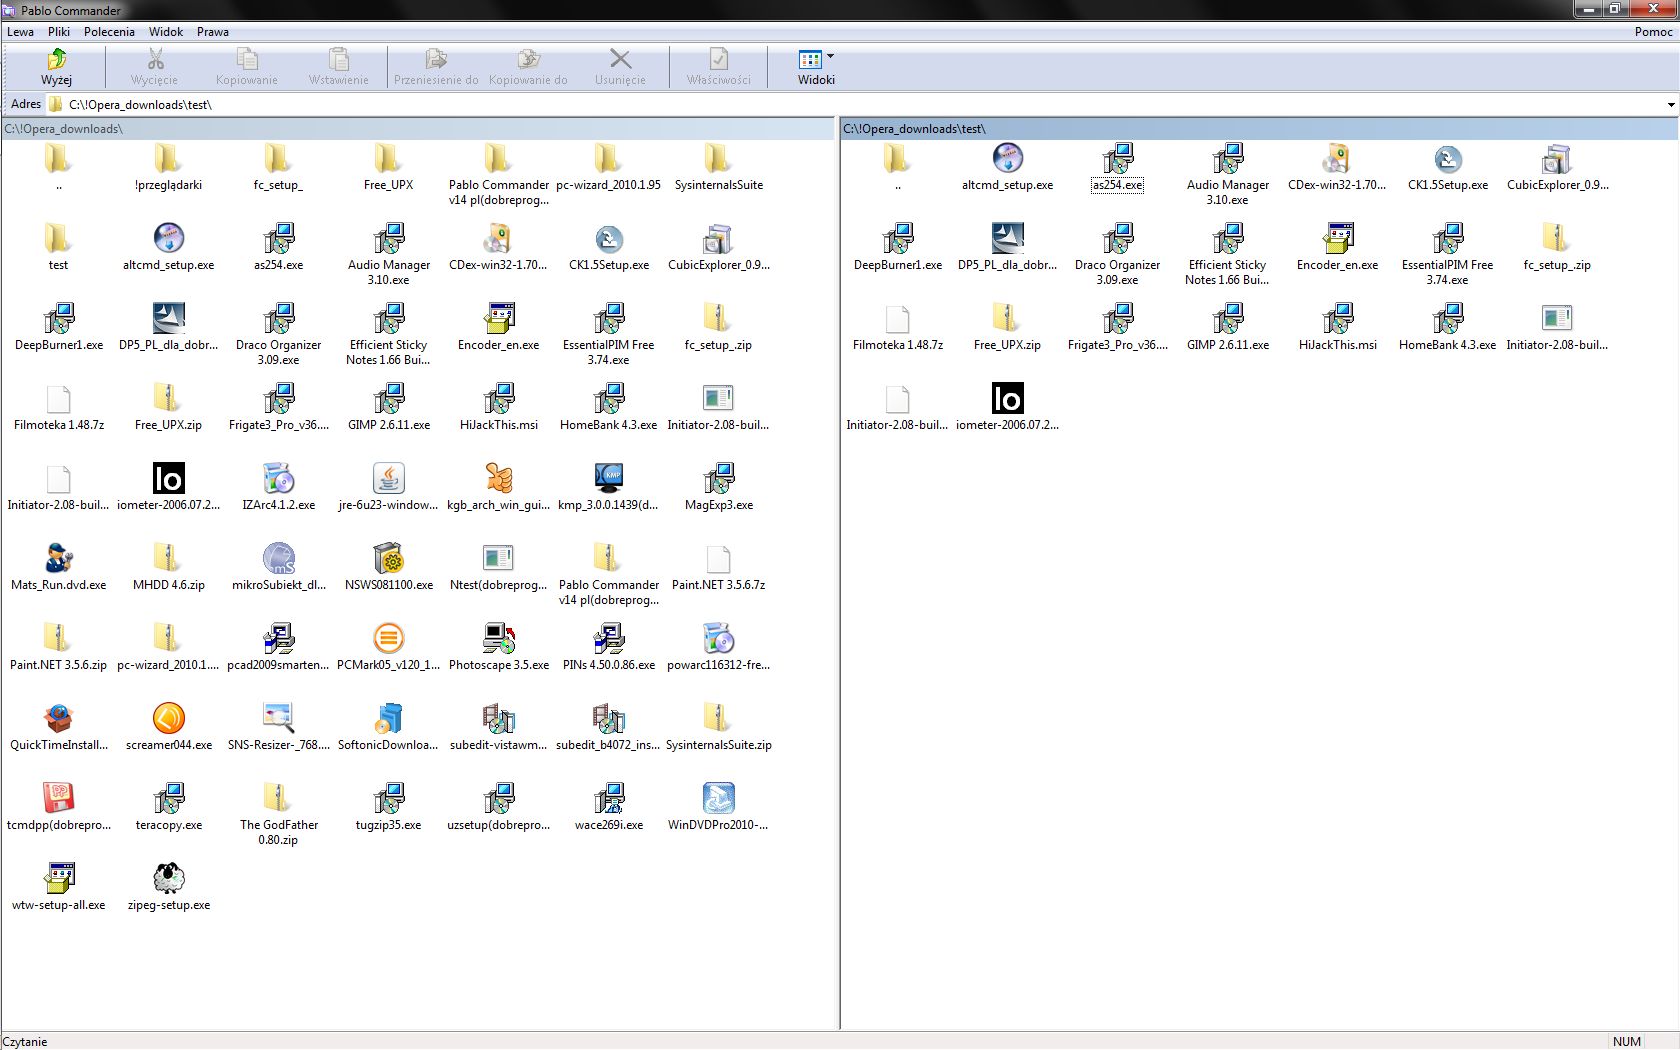1680x1050 pixels.
Task: Select Mats_Run.dvd.exe icon
Action: tap(58, 559)
